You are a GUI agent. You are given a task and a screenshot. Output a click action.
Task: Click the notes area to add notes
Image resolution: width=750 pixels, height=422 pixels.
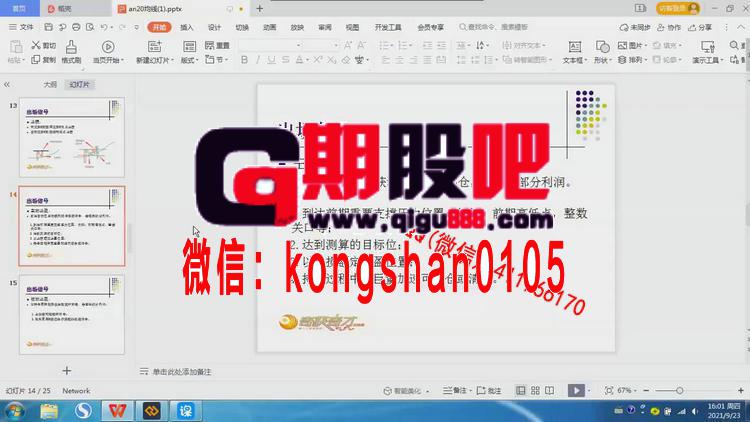click(182, 372)
